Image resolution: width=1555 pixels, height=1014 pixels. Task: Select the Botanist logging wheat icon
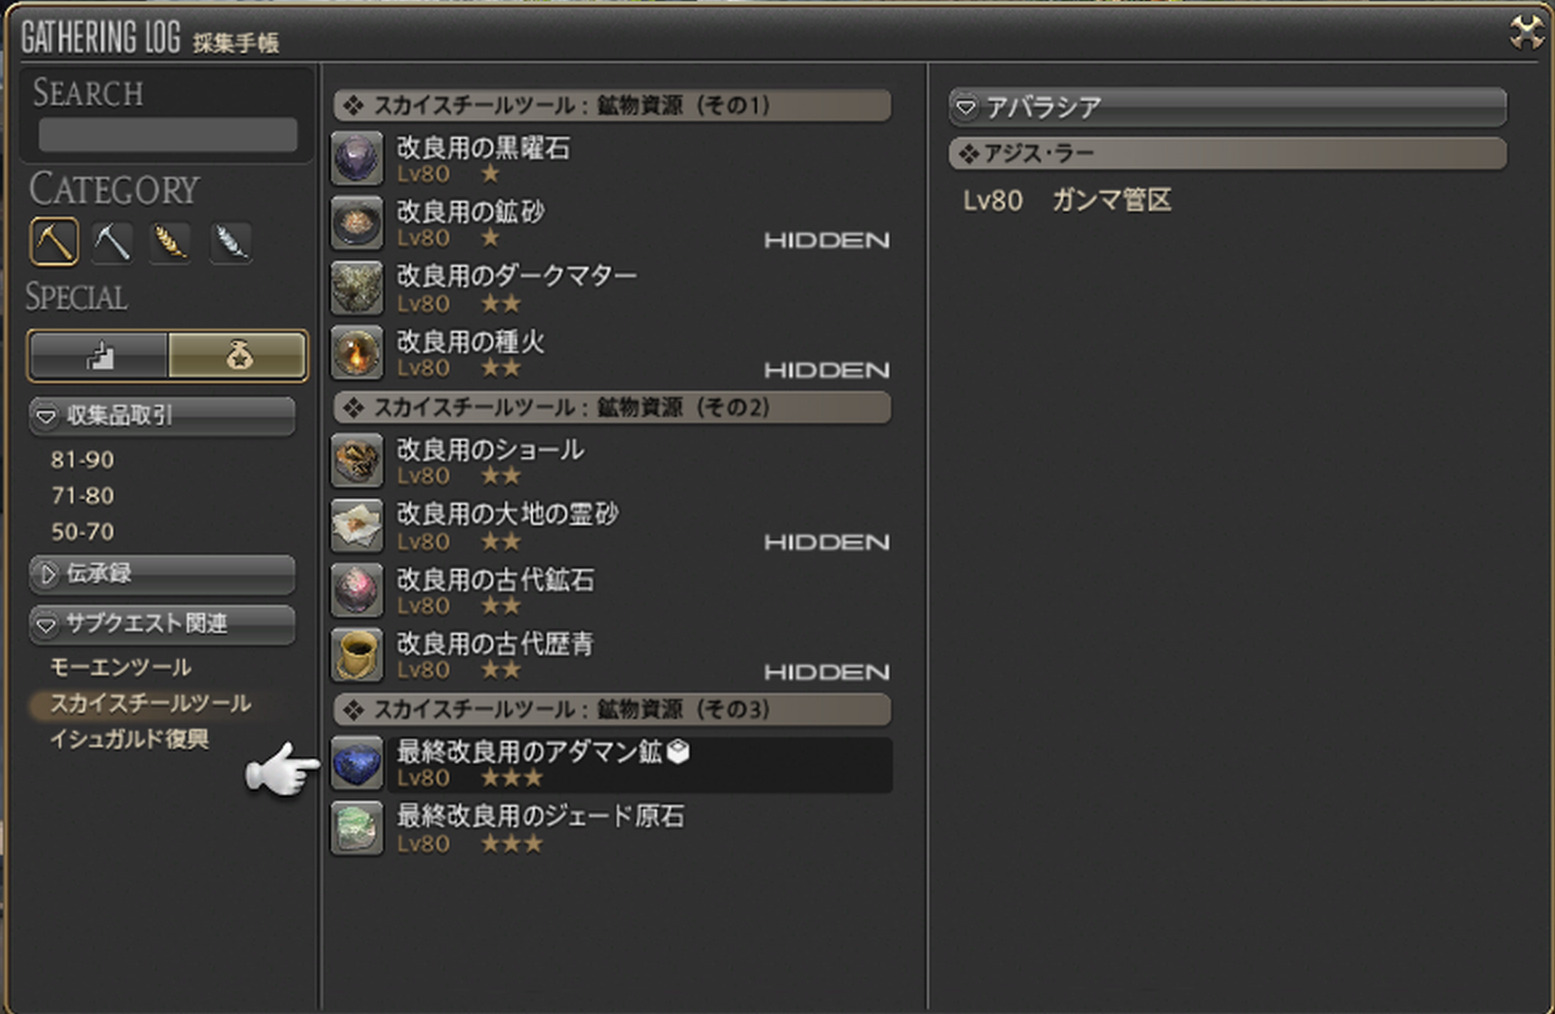point(171,242)
